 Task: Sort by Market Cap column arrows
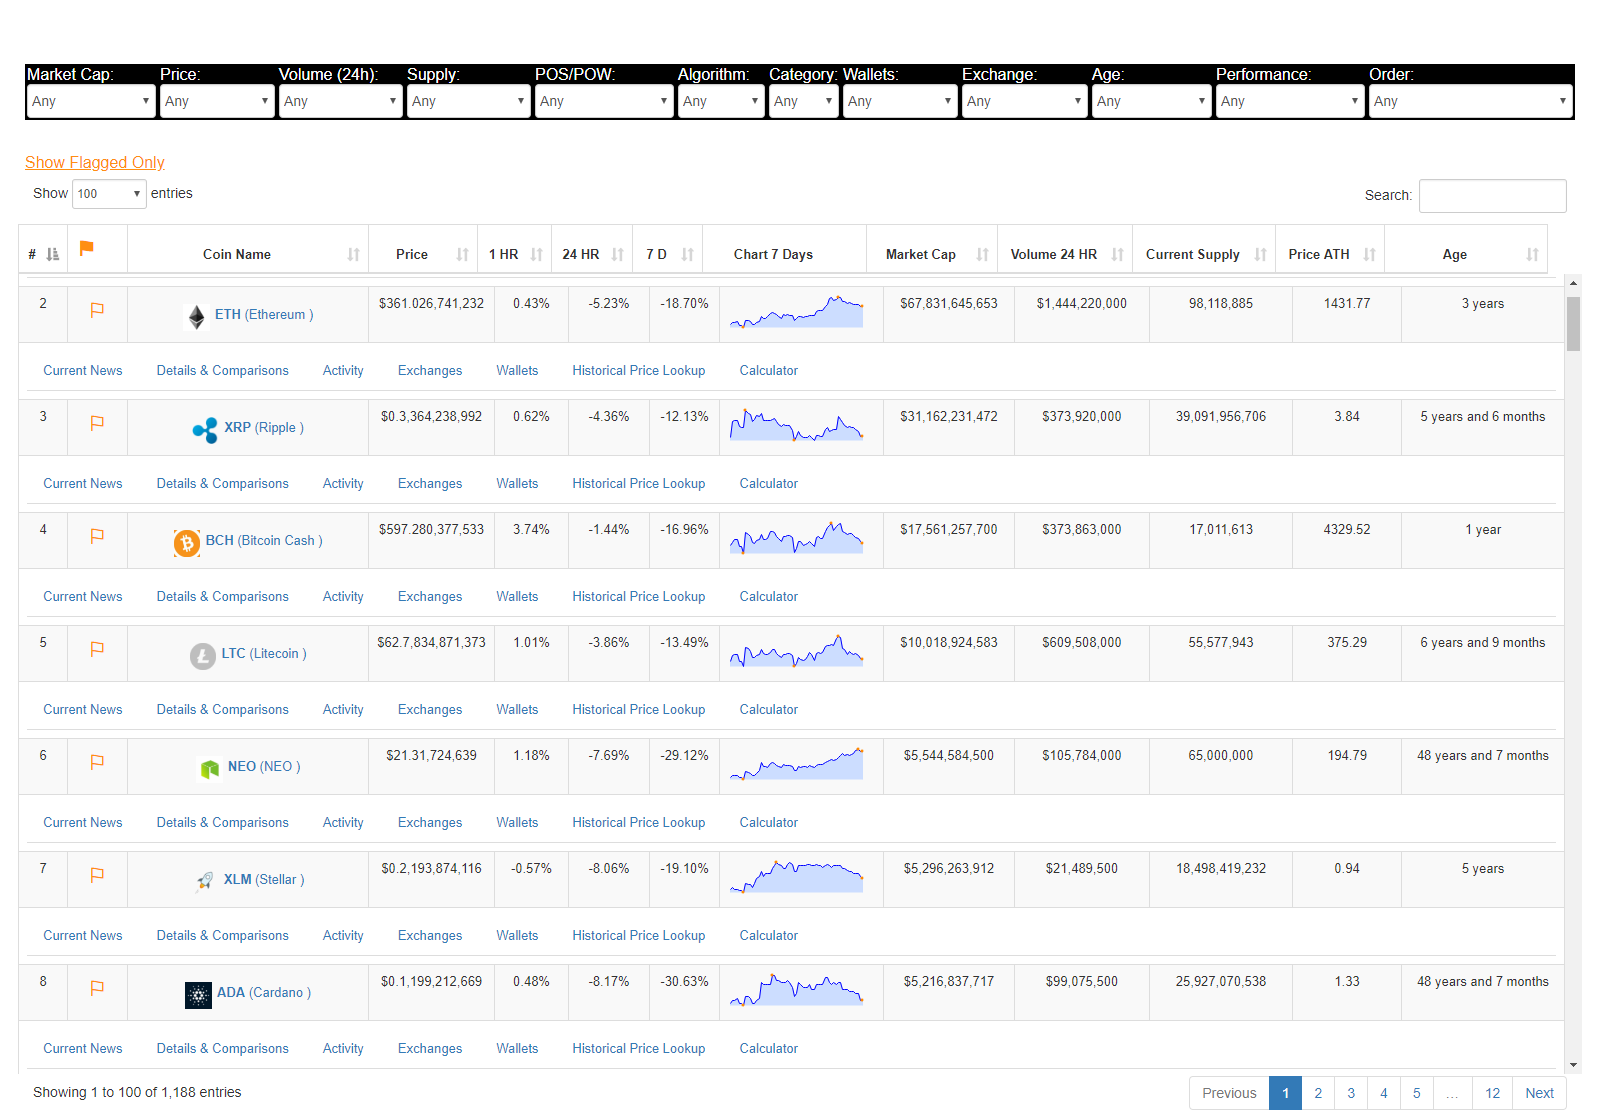pos(982,255)
